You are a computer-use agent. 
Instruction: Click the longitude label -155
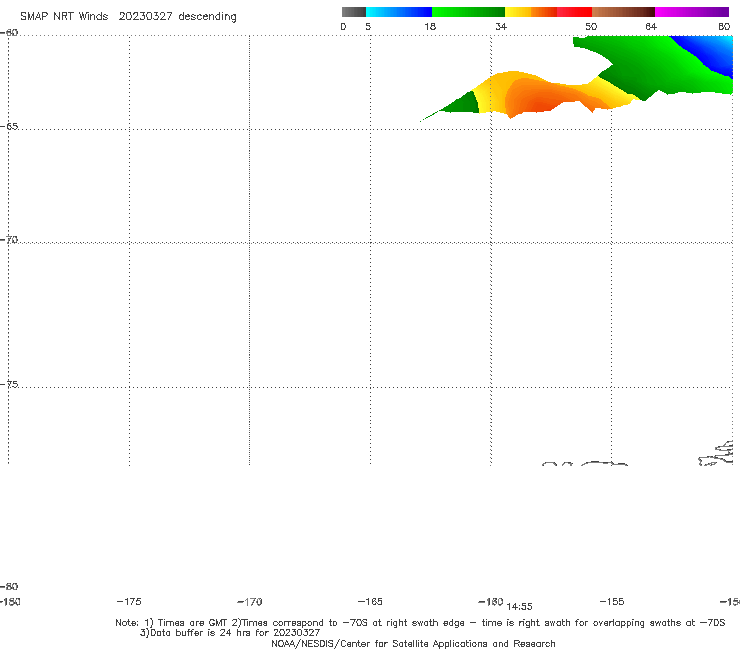[612, 601]
